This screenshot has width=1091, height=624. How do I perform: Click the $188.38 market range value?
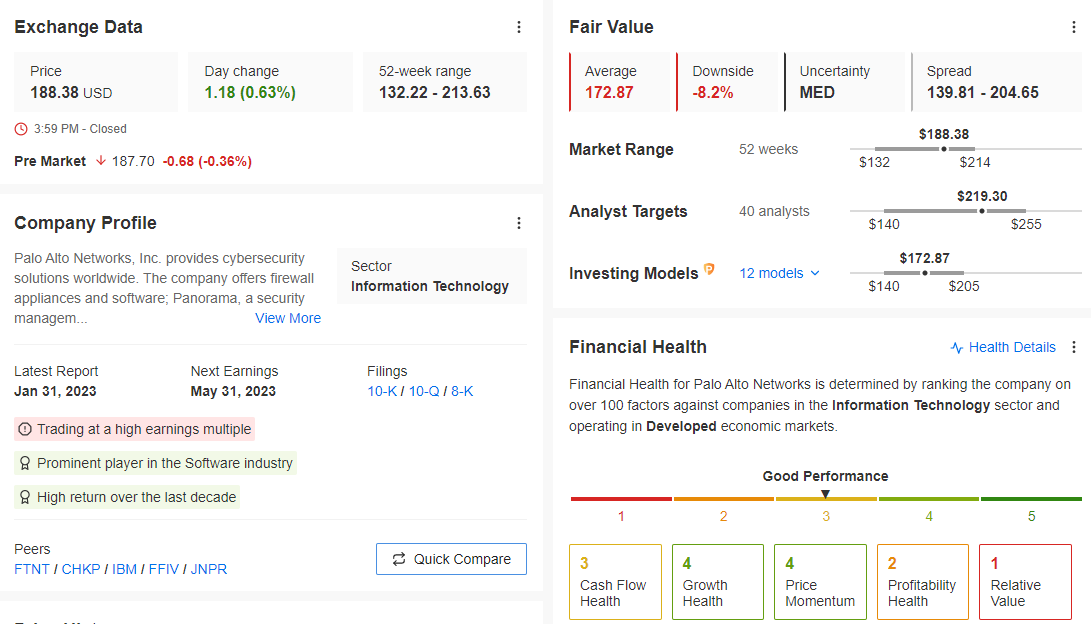(944, 134)
